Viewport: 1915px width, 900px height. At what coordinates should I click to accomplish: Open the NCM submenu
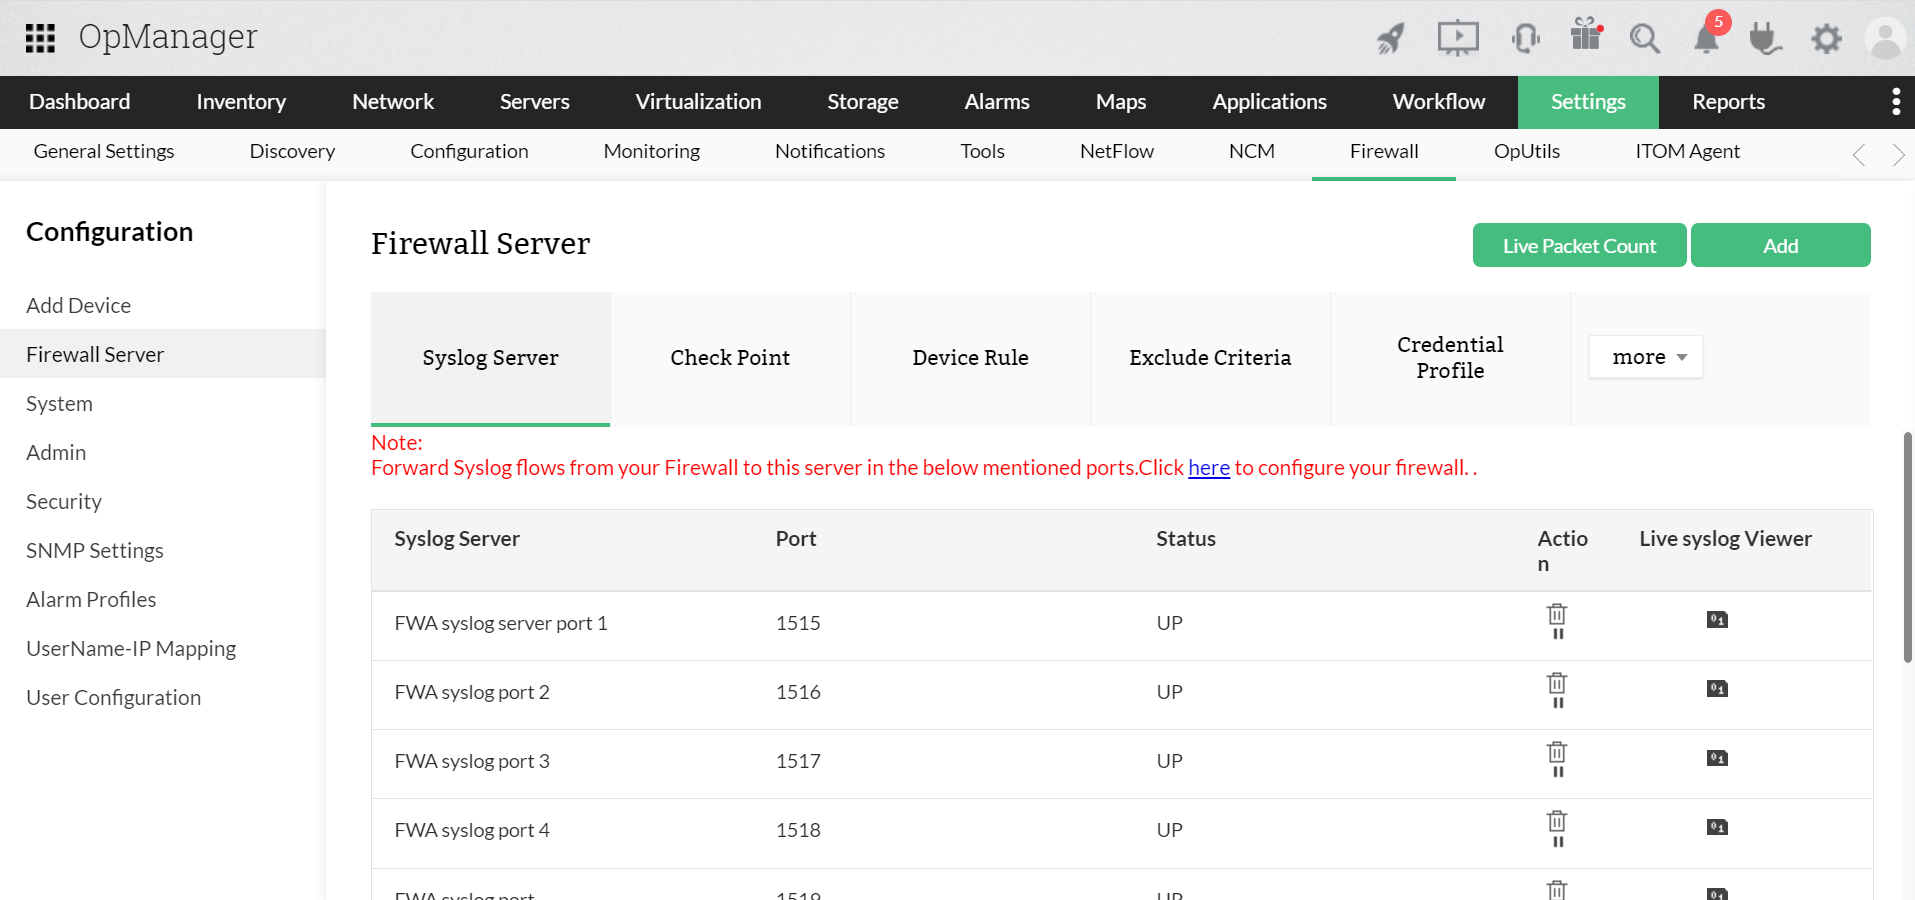pyautogui.click(x=1252, y=152)
